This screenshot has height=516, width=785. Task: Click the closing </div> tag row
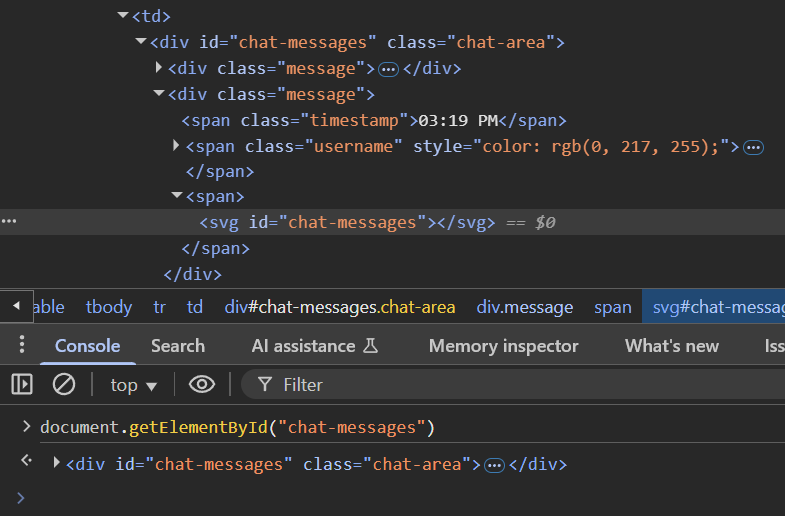[x=192, y=275]
